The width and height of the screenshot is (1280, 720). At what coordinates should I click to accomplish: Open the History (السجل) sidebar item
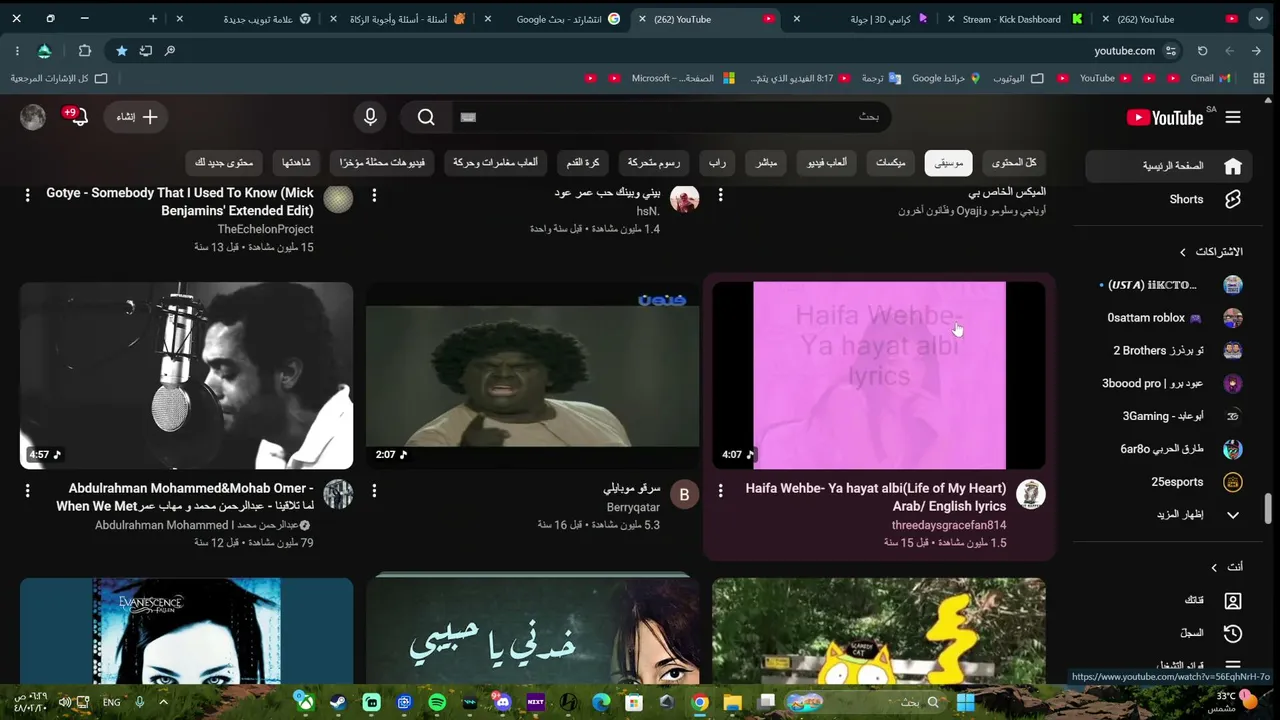pyautogui.click(x=1168, y=633)
